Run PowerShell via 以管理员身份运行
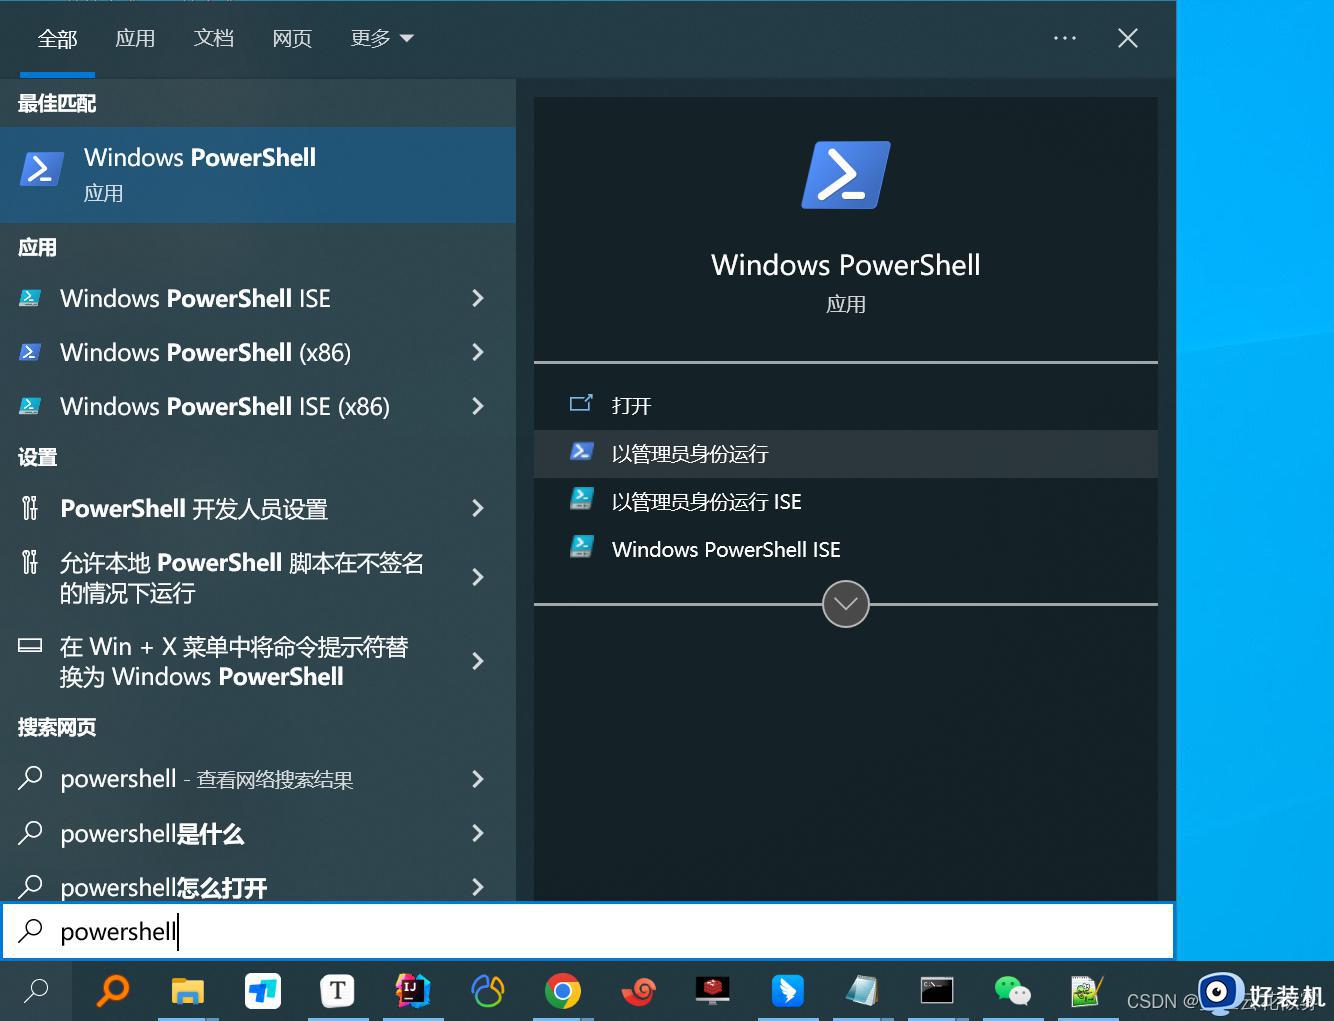 pos(846,454)
